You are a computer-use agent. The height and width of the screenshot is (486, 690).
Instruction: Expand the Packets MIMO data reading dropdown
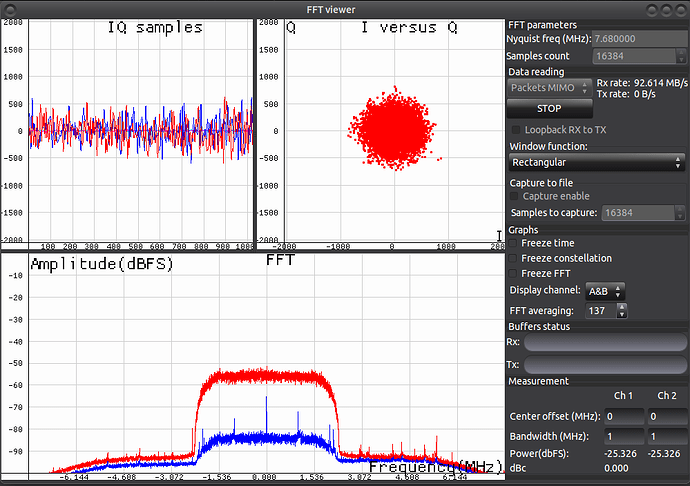tap(548, 88)
